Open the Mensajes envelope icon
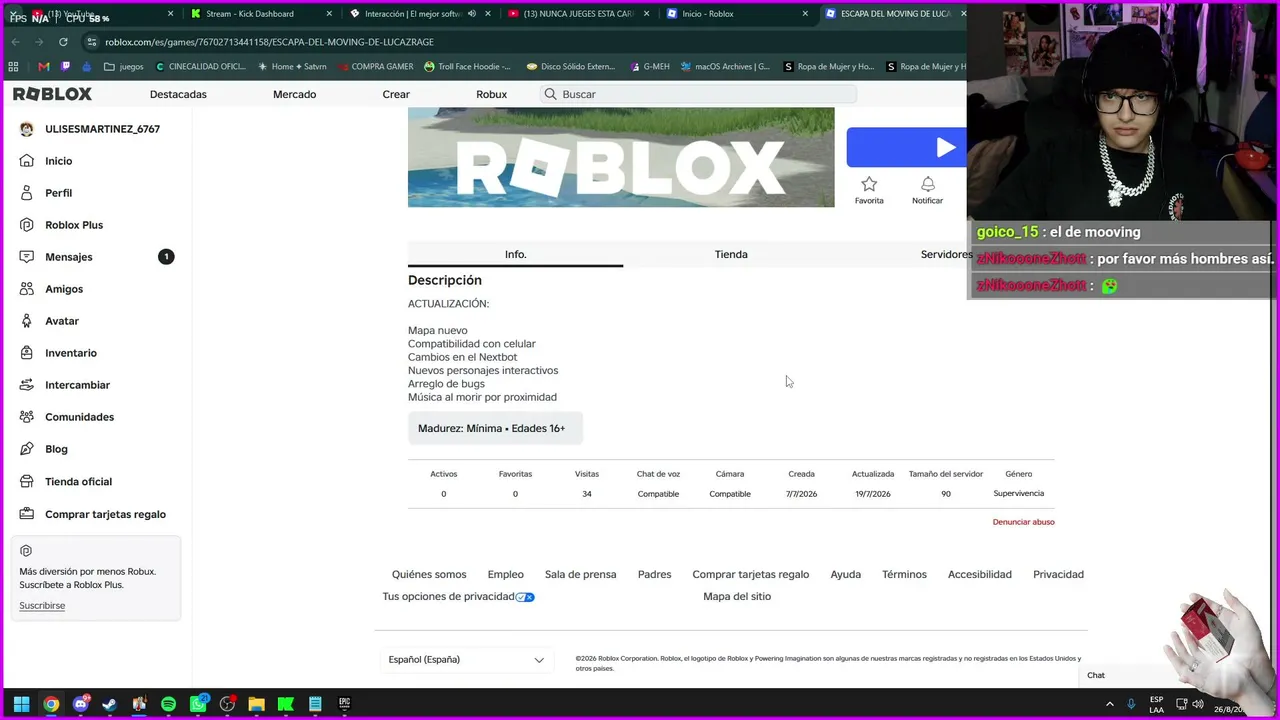 click(x=26, y=257)
